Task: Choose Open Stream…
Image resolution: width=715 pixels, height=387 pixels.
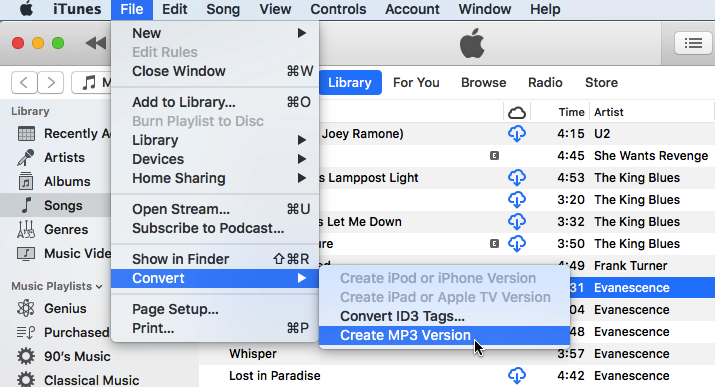Action: (x=215, y=209)
